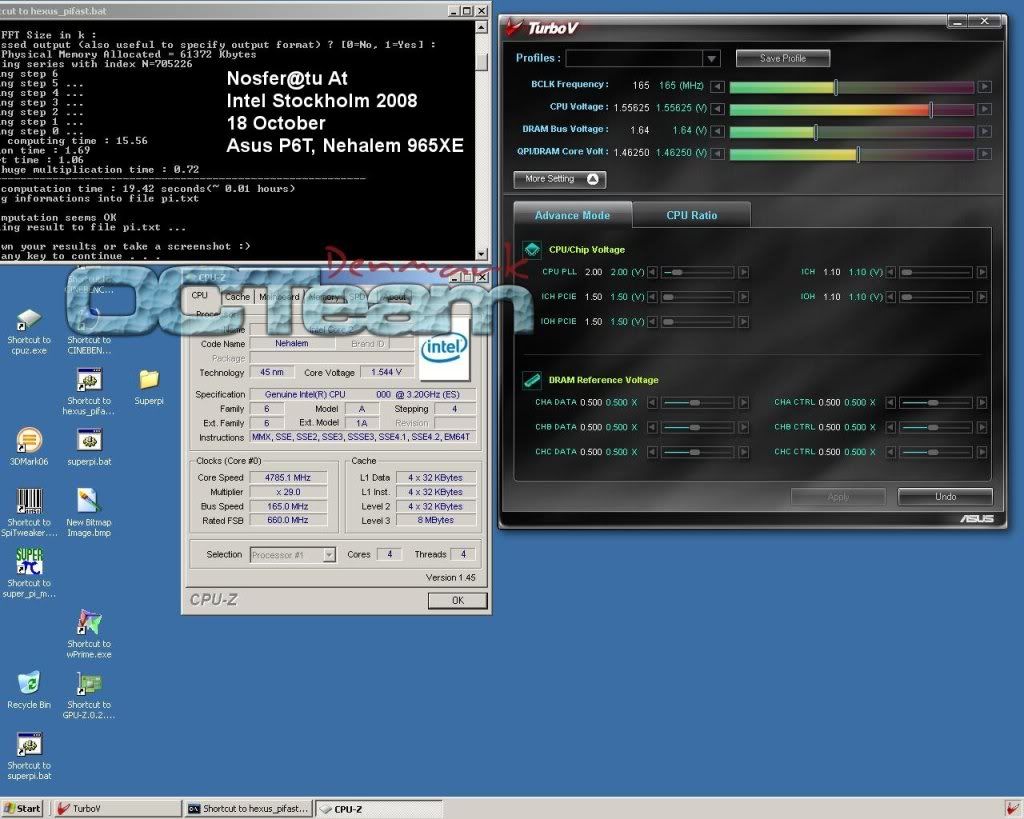Open the Windows Start menu
Image resolution: width=1024 pixels, height=819 pixels.
(22, 809)
